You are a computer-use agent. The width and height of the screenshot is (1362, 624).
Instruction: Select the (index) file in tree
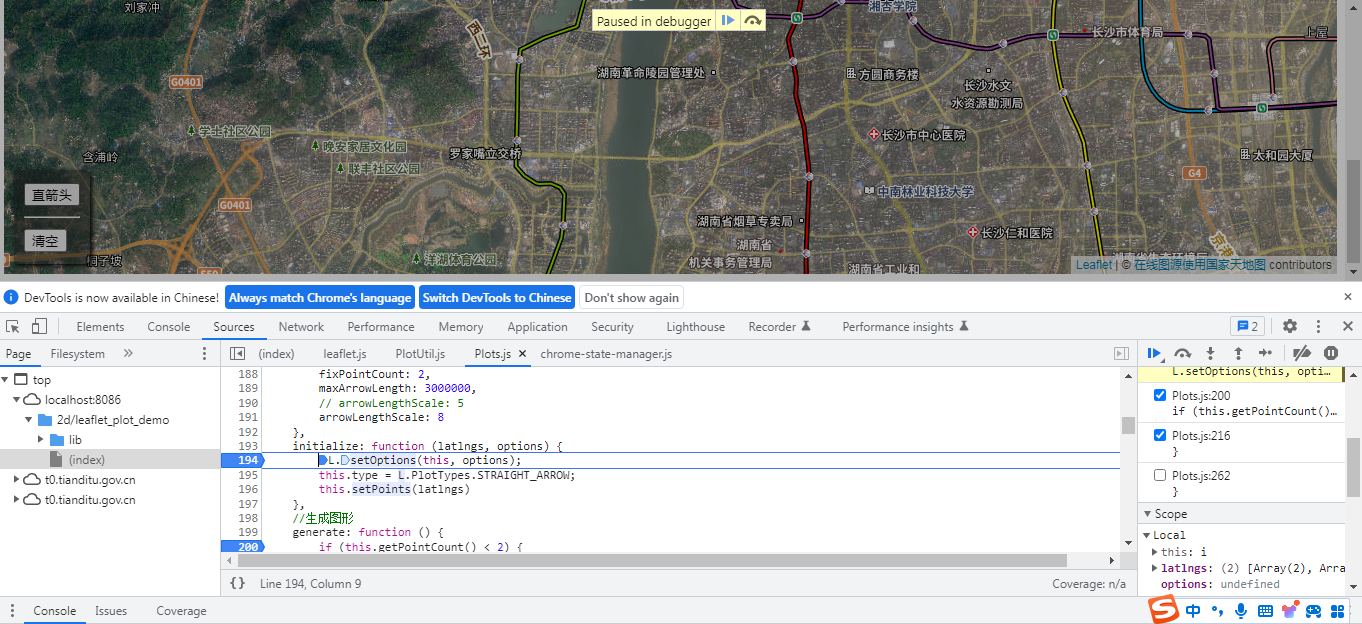click(x=86, y=460)
